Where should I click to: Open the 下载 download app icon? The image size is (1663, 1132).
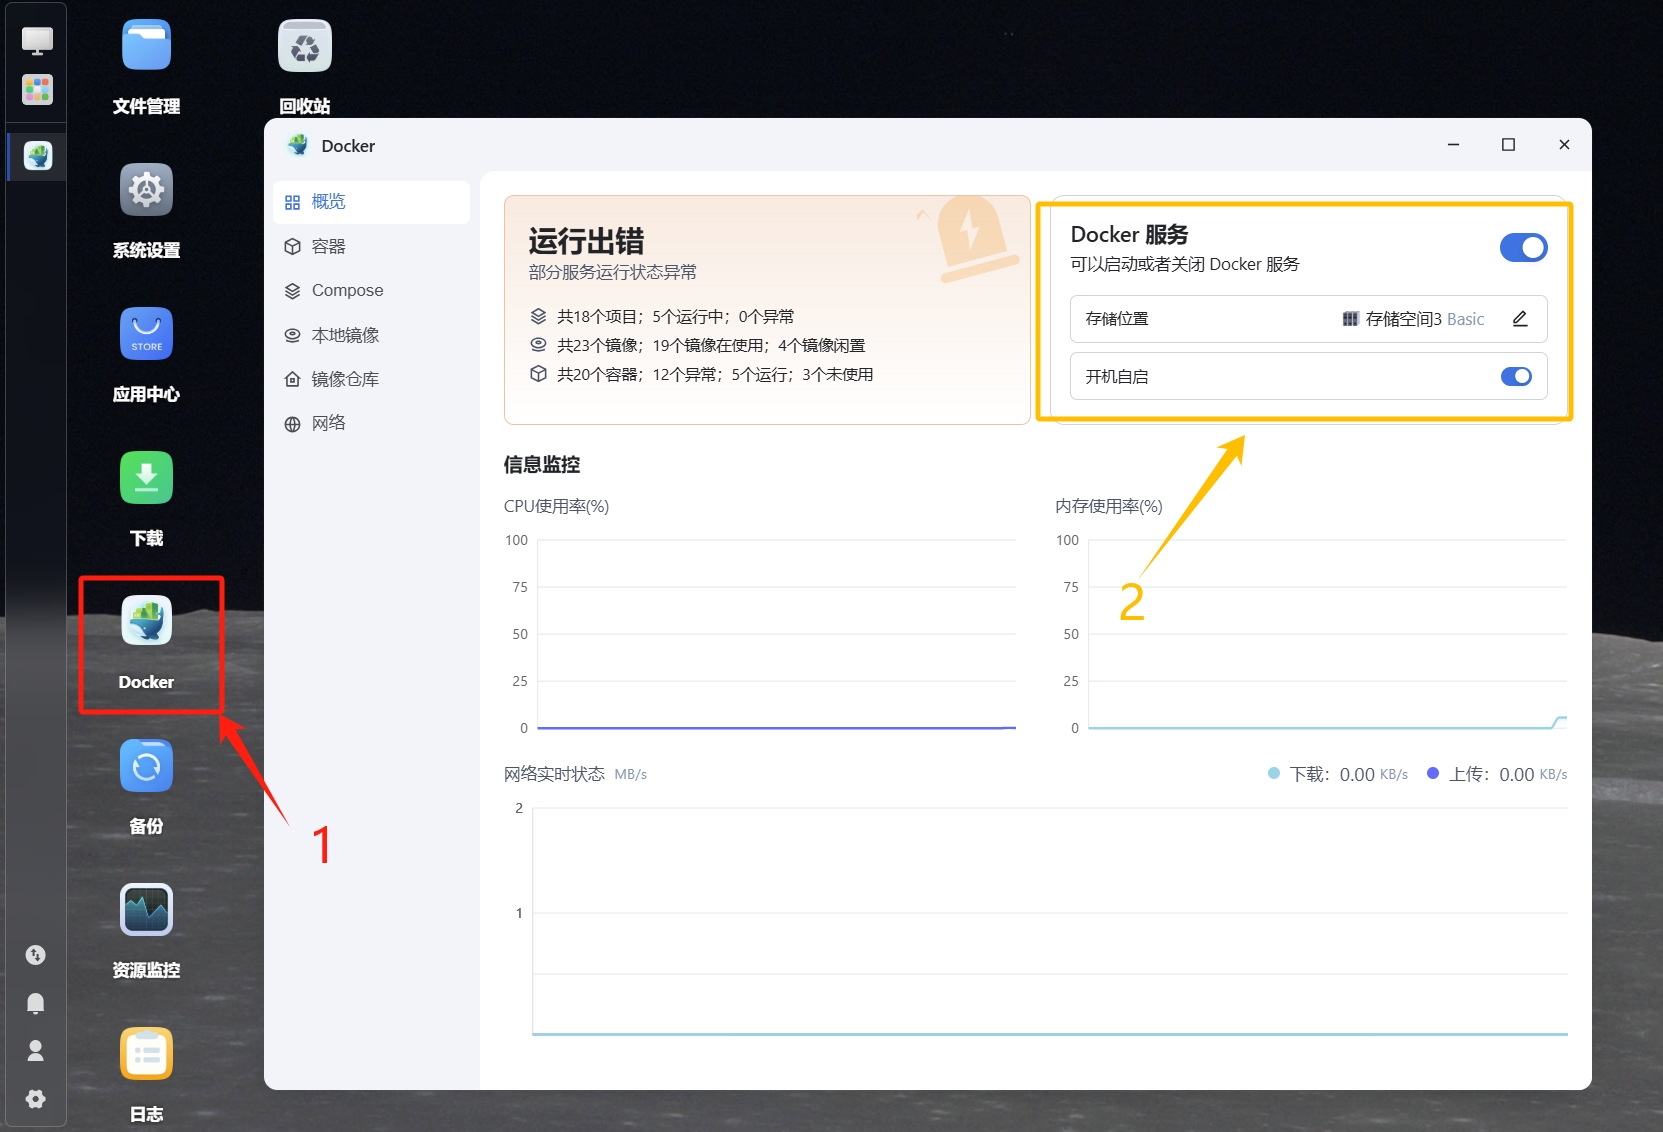tap(146, 477)
